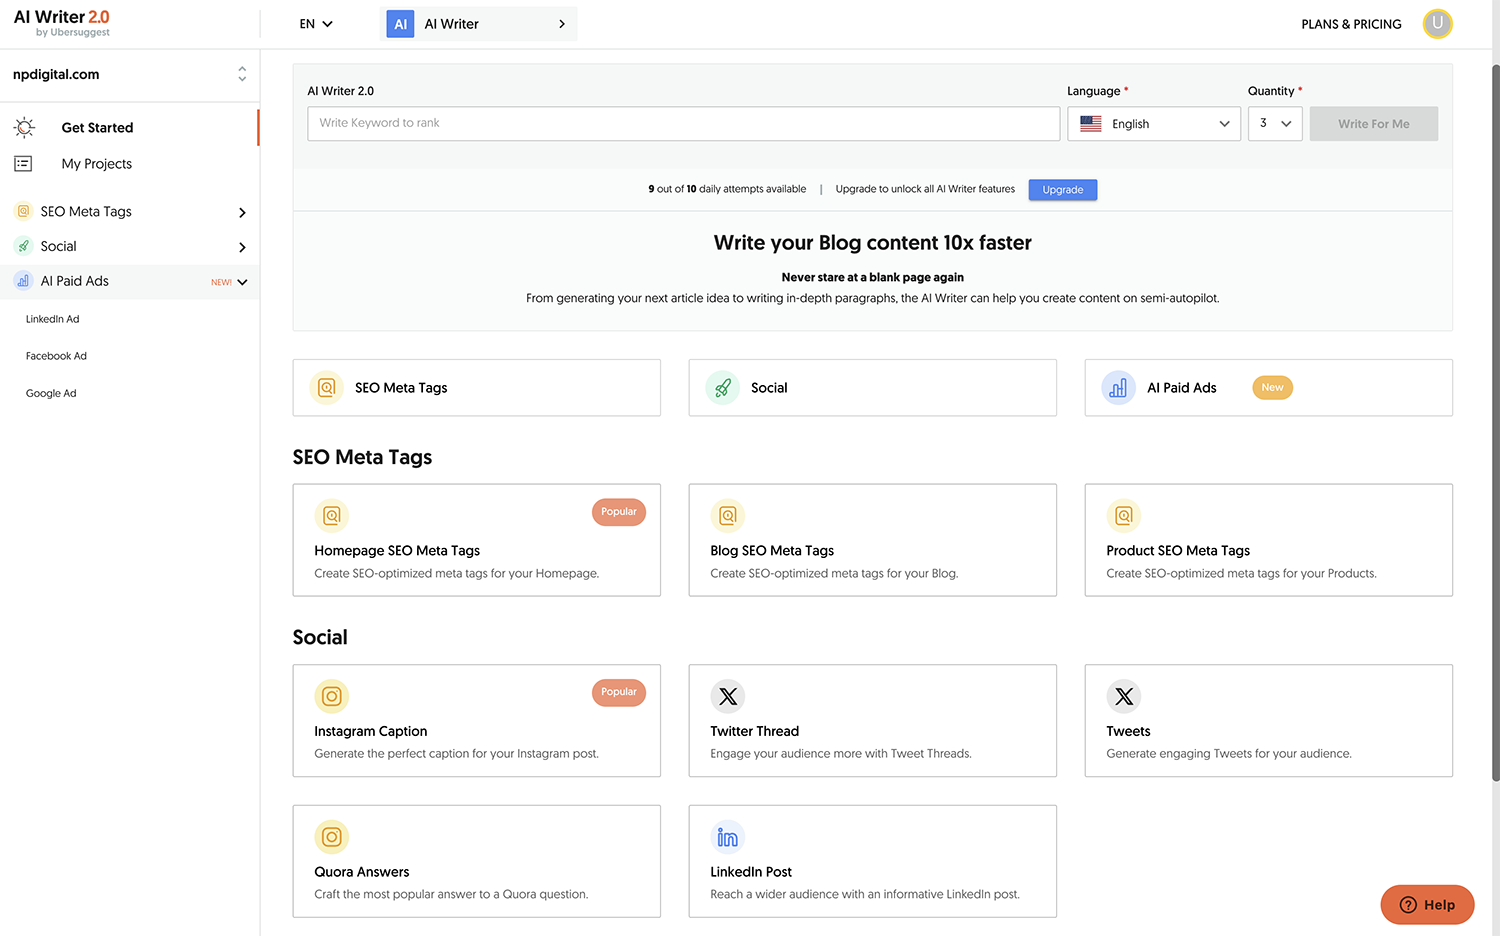1500x936 pixels.
Task: Click the Instagram Caption icon
Action: tap(331, 696)
